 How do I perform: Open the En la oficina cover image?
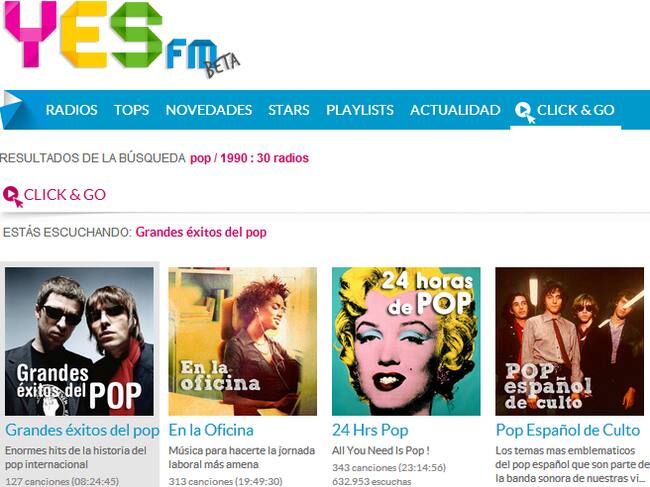pos(243,341)
